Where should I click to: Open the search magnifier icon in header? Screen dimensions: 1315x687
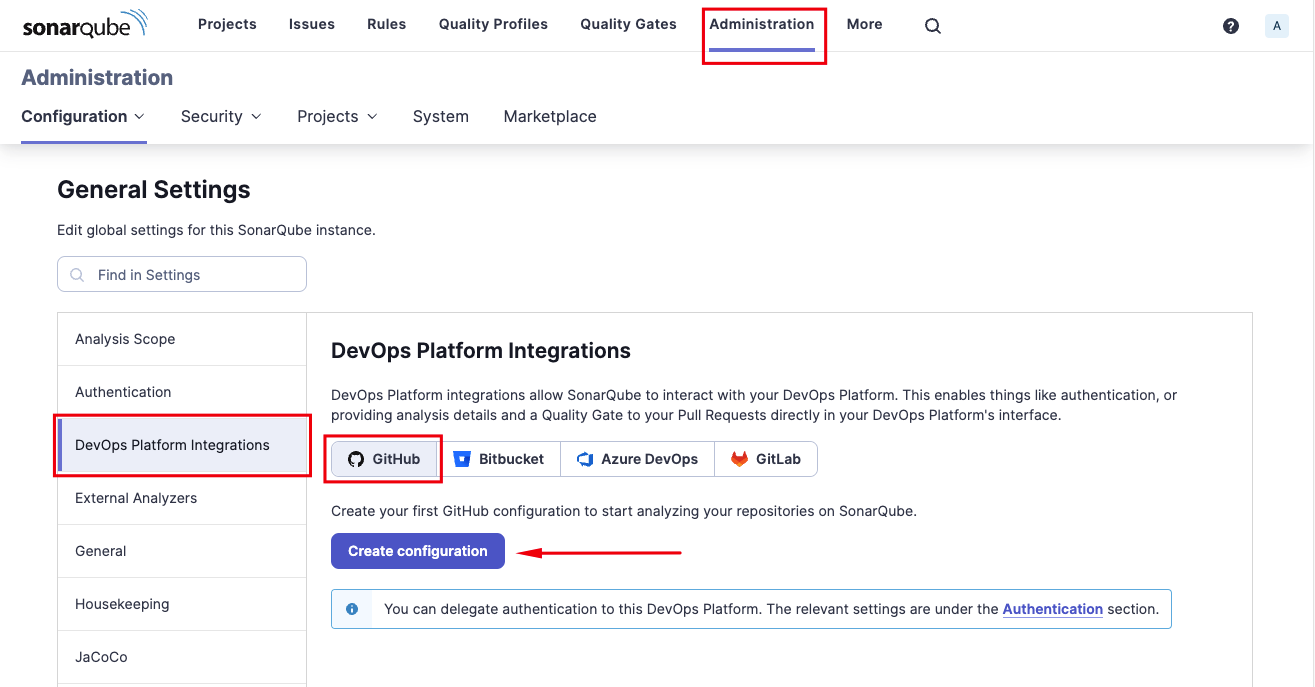tap(932, 26)
